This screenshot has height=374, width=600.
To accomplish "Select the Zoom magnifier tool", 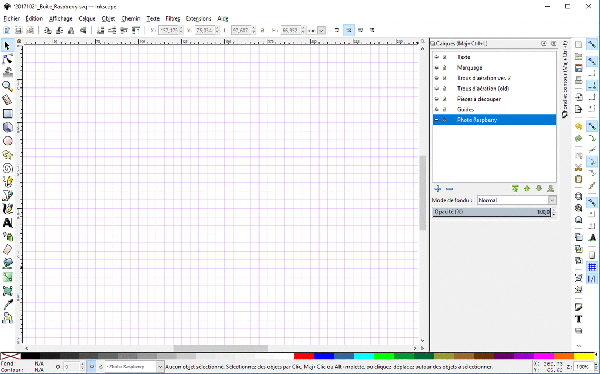I will pos(7,86).
